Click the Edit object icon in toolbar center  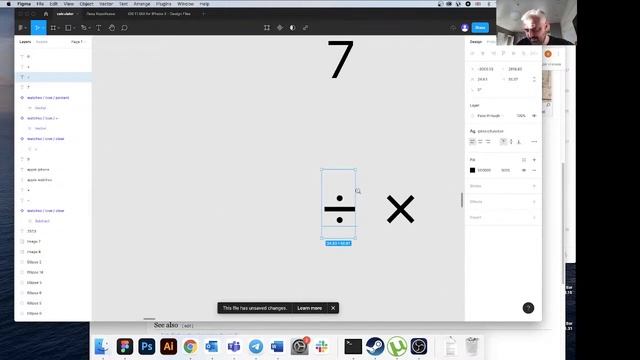[x=267, y=28]
